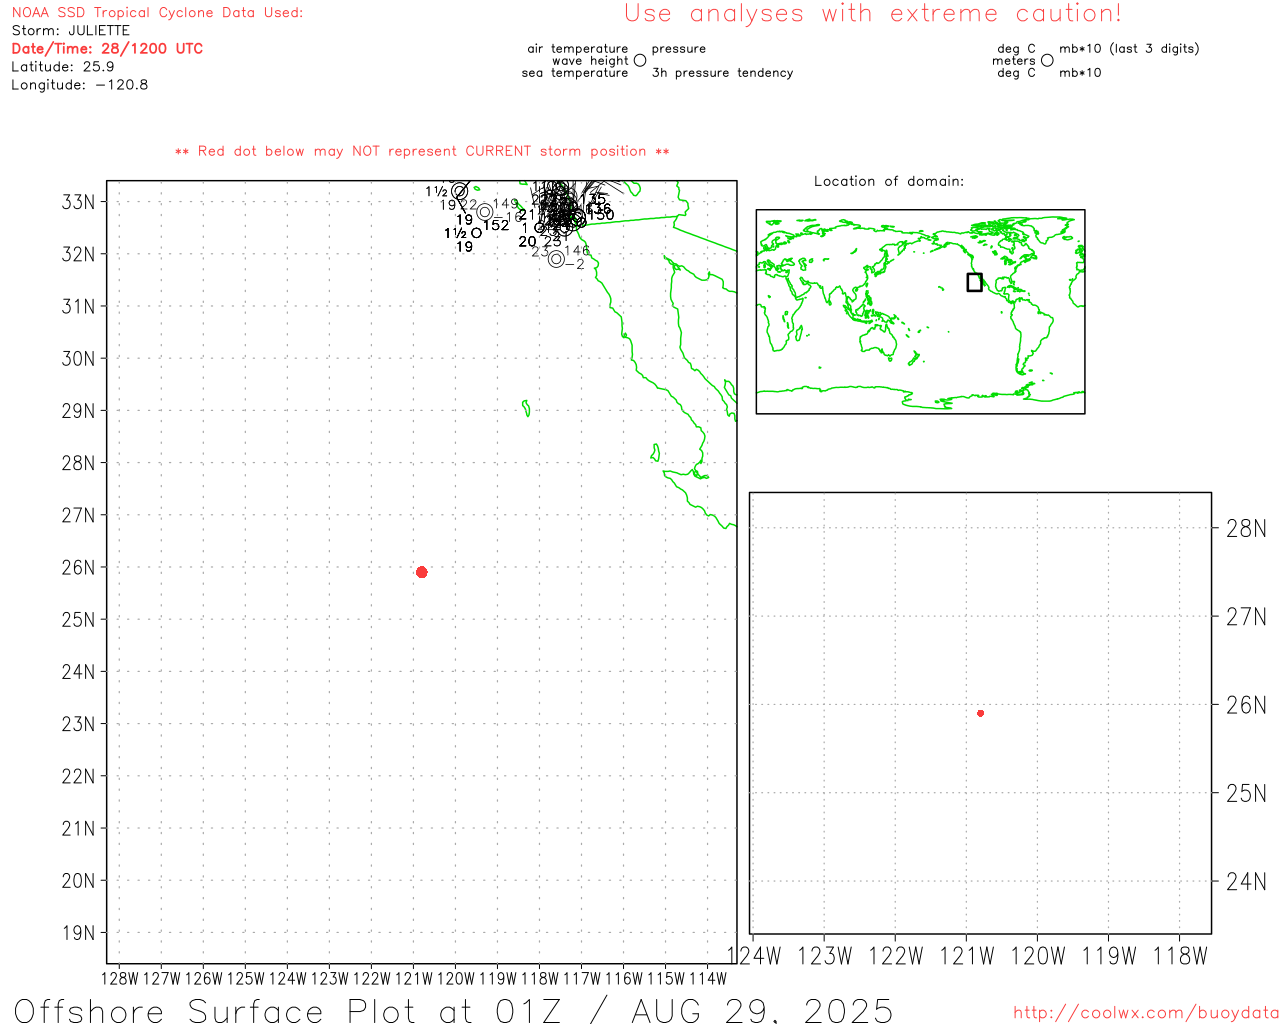Click 'Use analyses with extreme caution!' warning
Screen dimensions: 1280x1024
[873, 14]
